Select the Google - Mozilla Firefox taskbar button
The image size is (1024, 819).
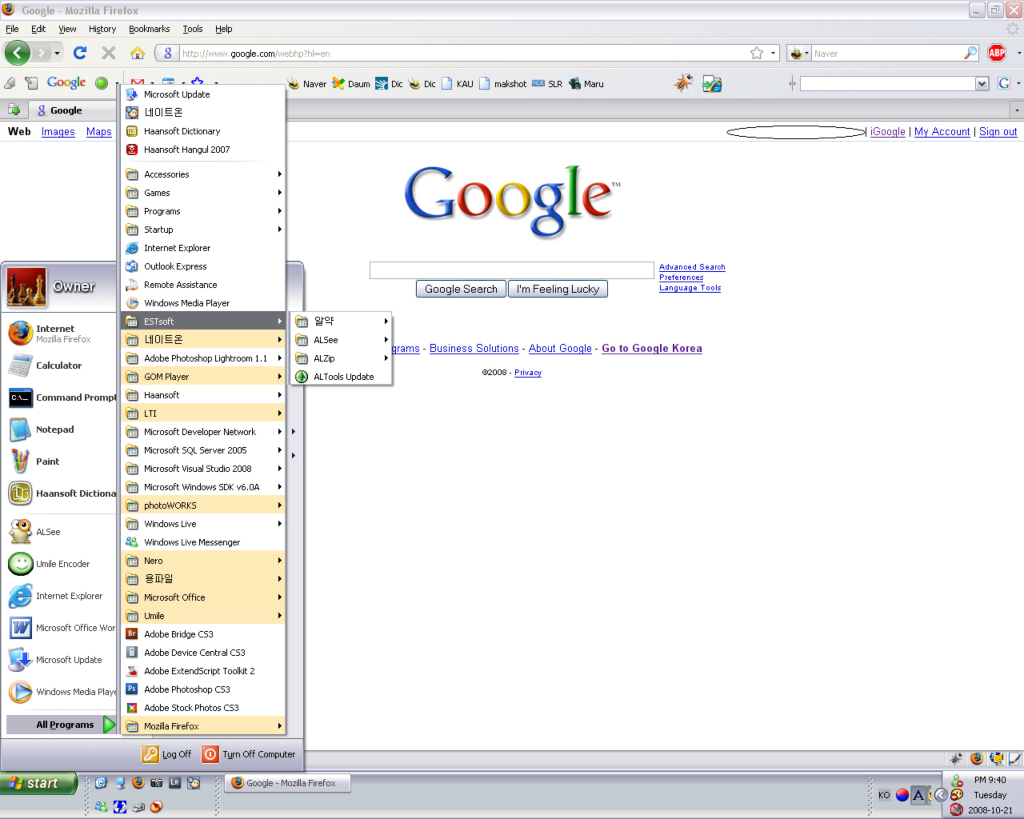287,783
